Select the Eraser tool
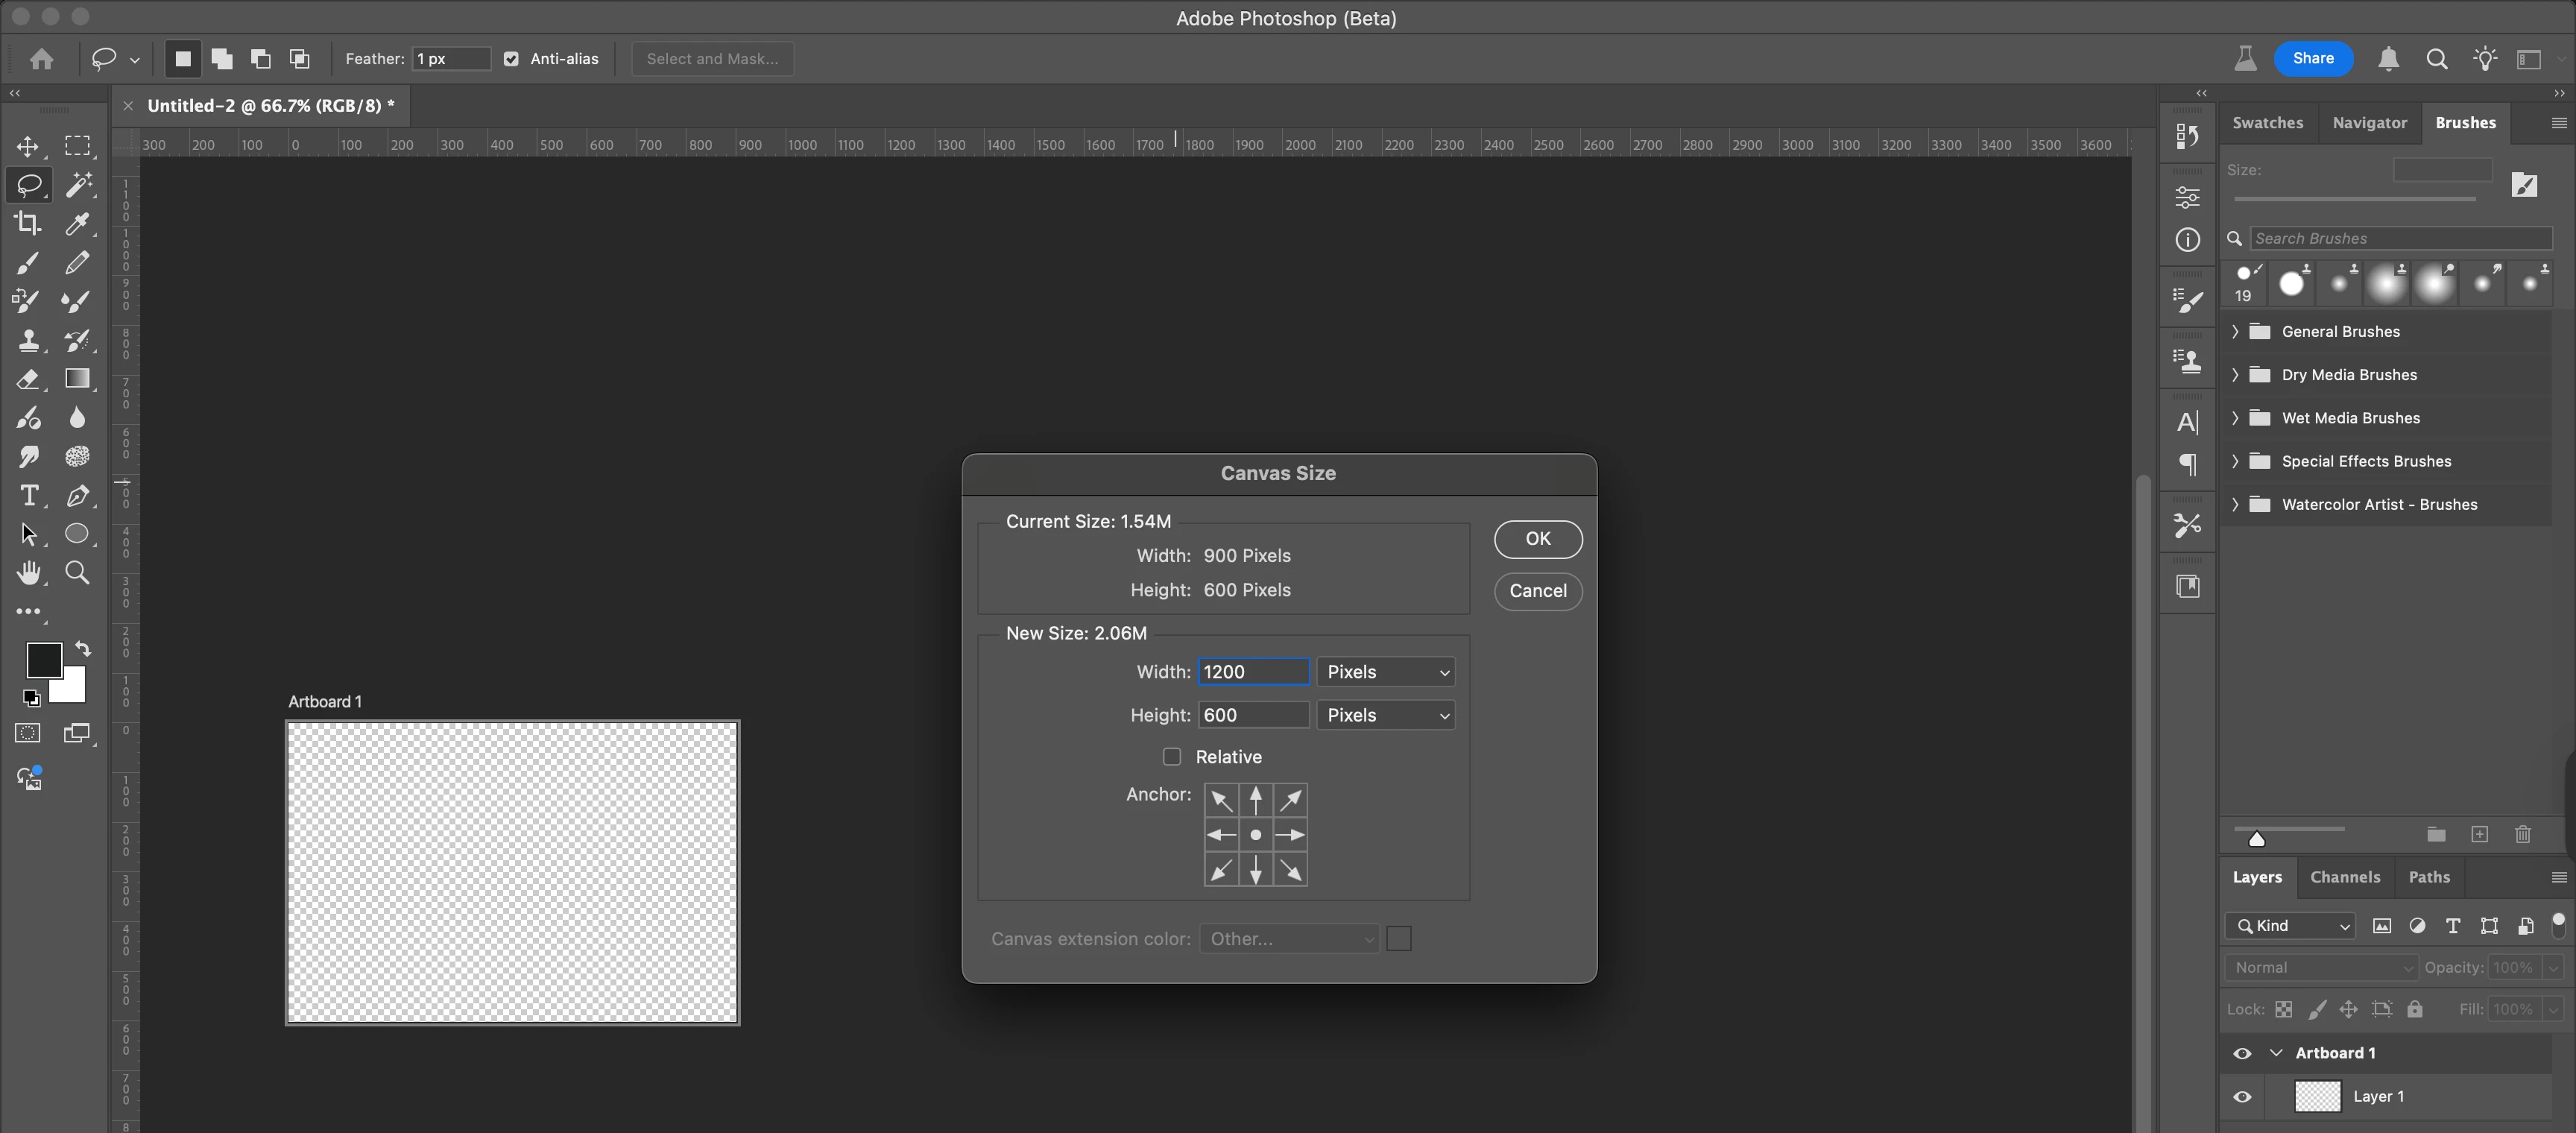This screenshot has width=2576, height=1133. tap(28, 379)
